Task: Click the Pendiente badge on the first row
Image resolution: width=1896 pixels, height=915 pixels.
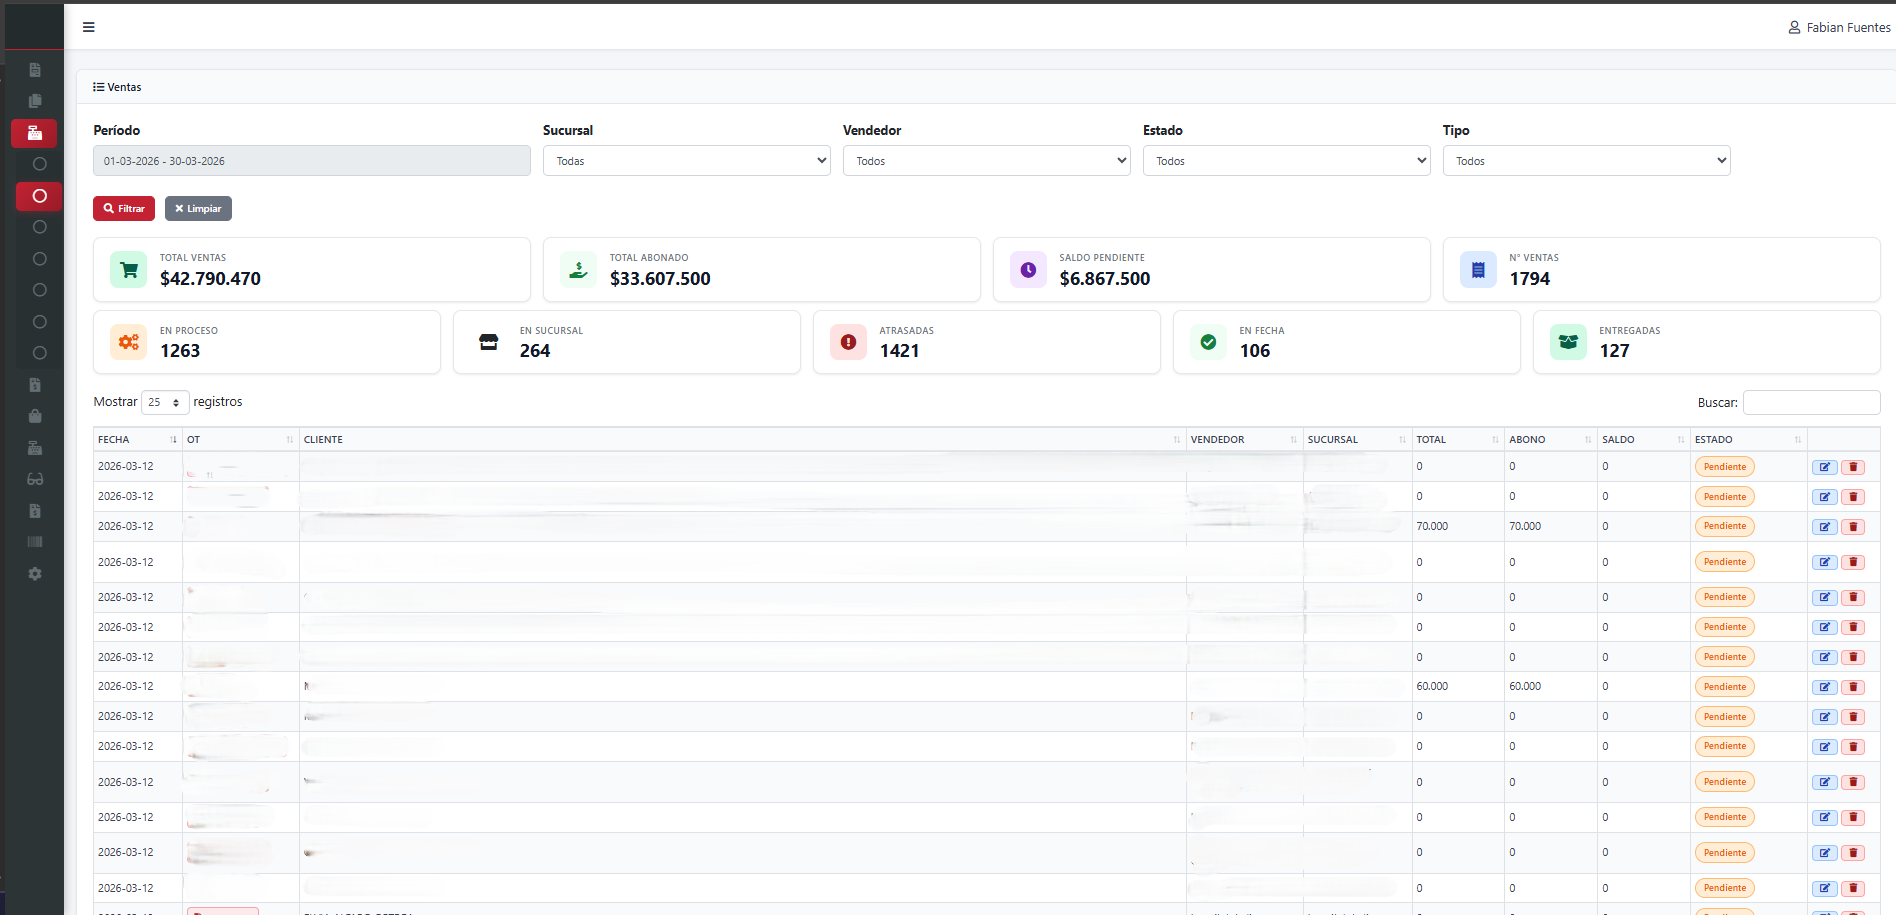Action: click(1724, 466)
